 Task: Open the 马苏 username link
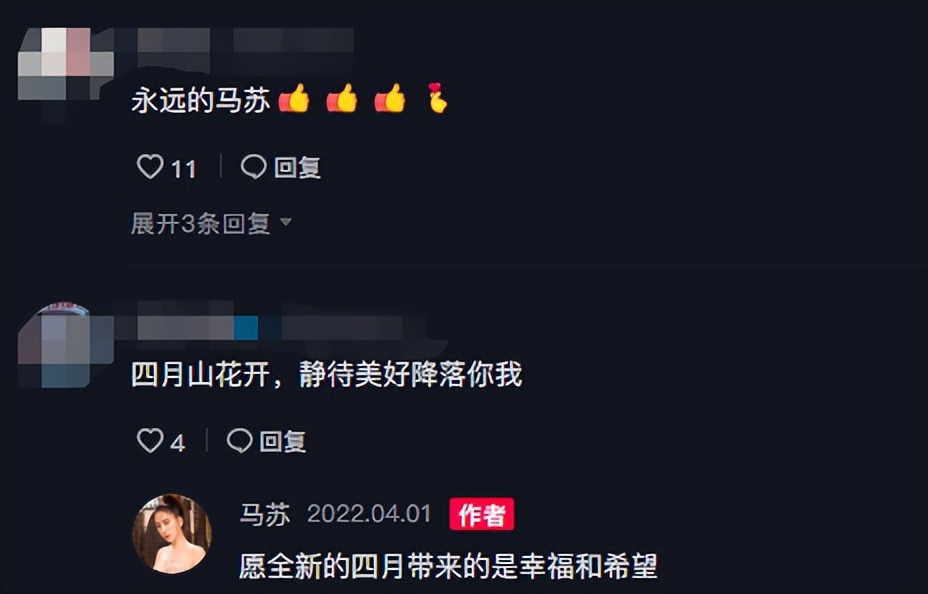(265, 514)
